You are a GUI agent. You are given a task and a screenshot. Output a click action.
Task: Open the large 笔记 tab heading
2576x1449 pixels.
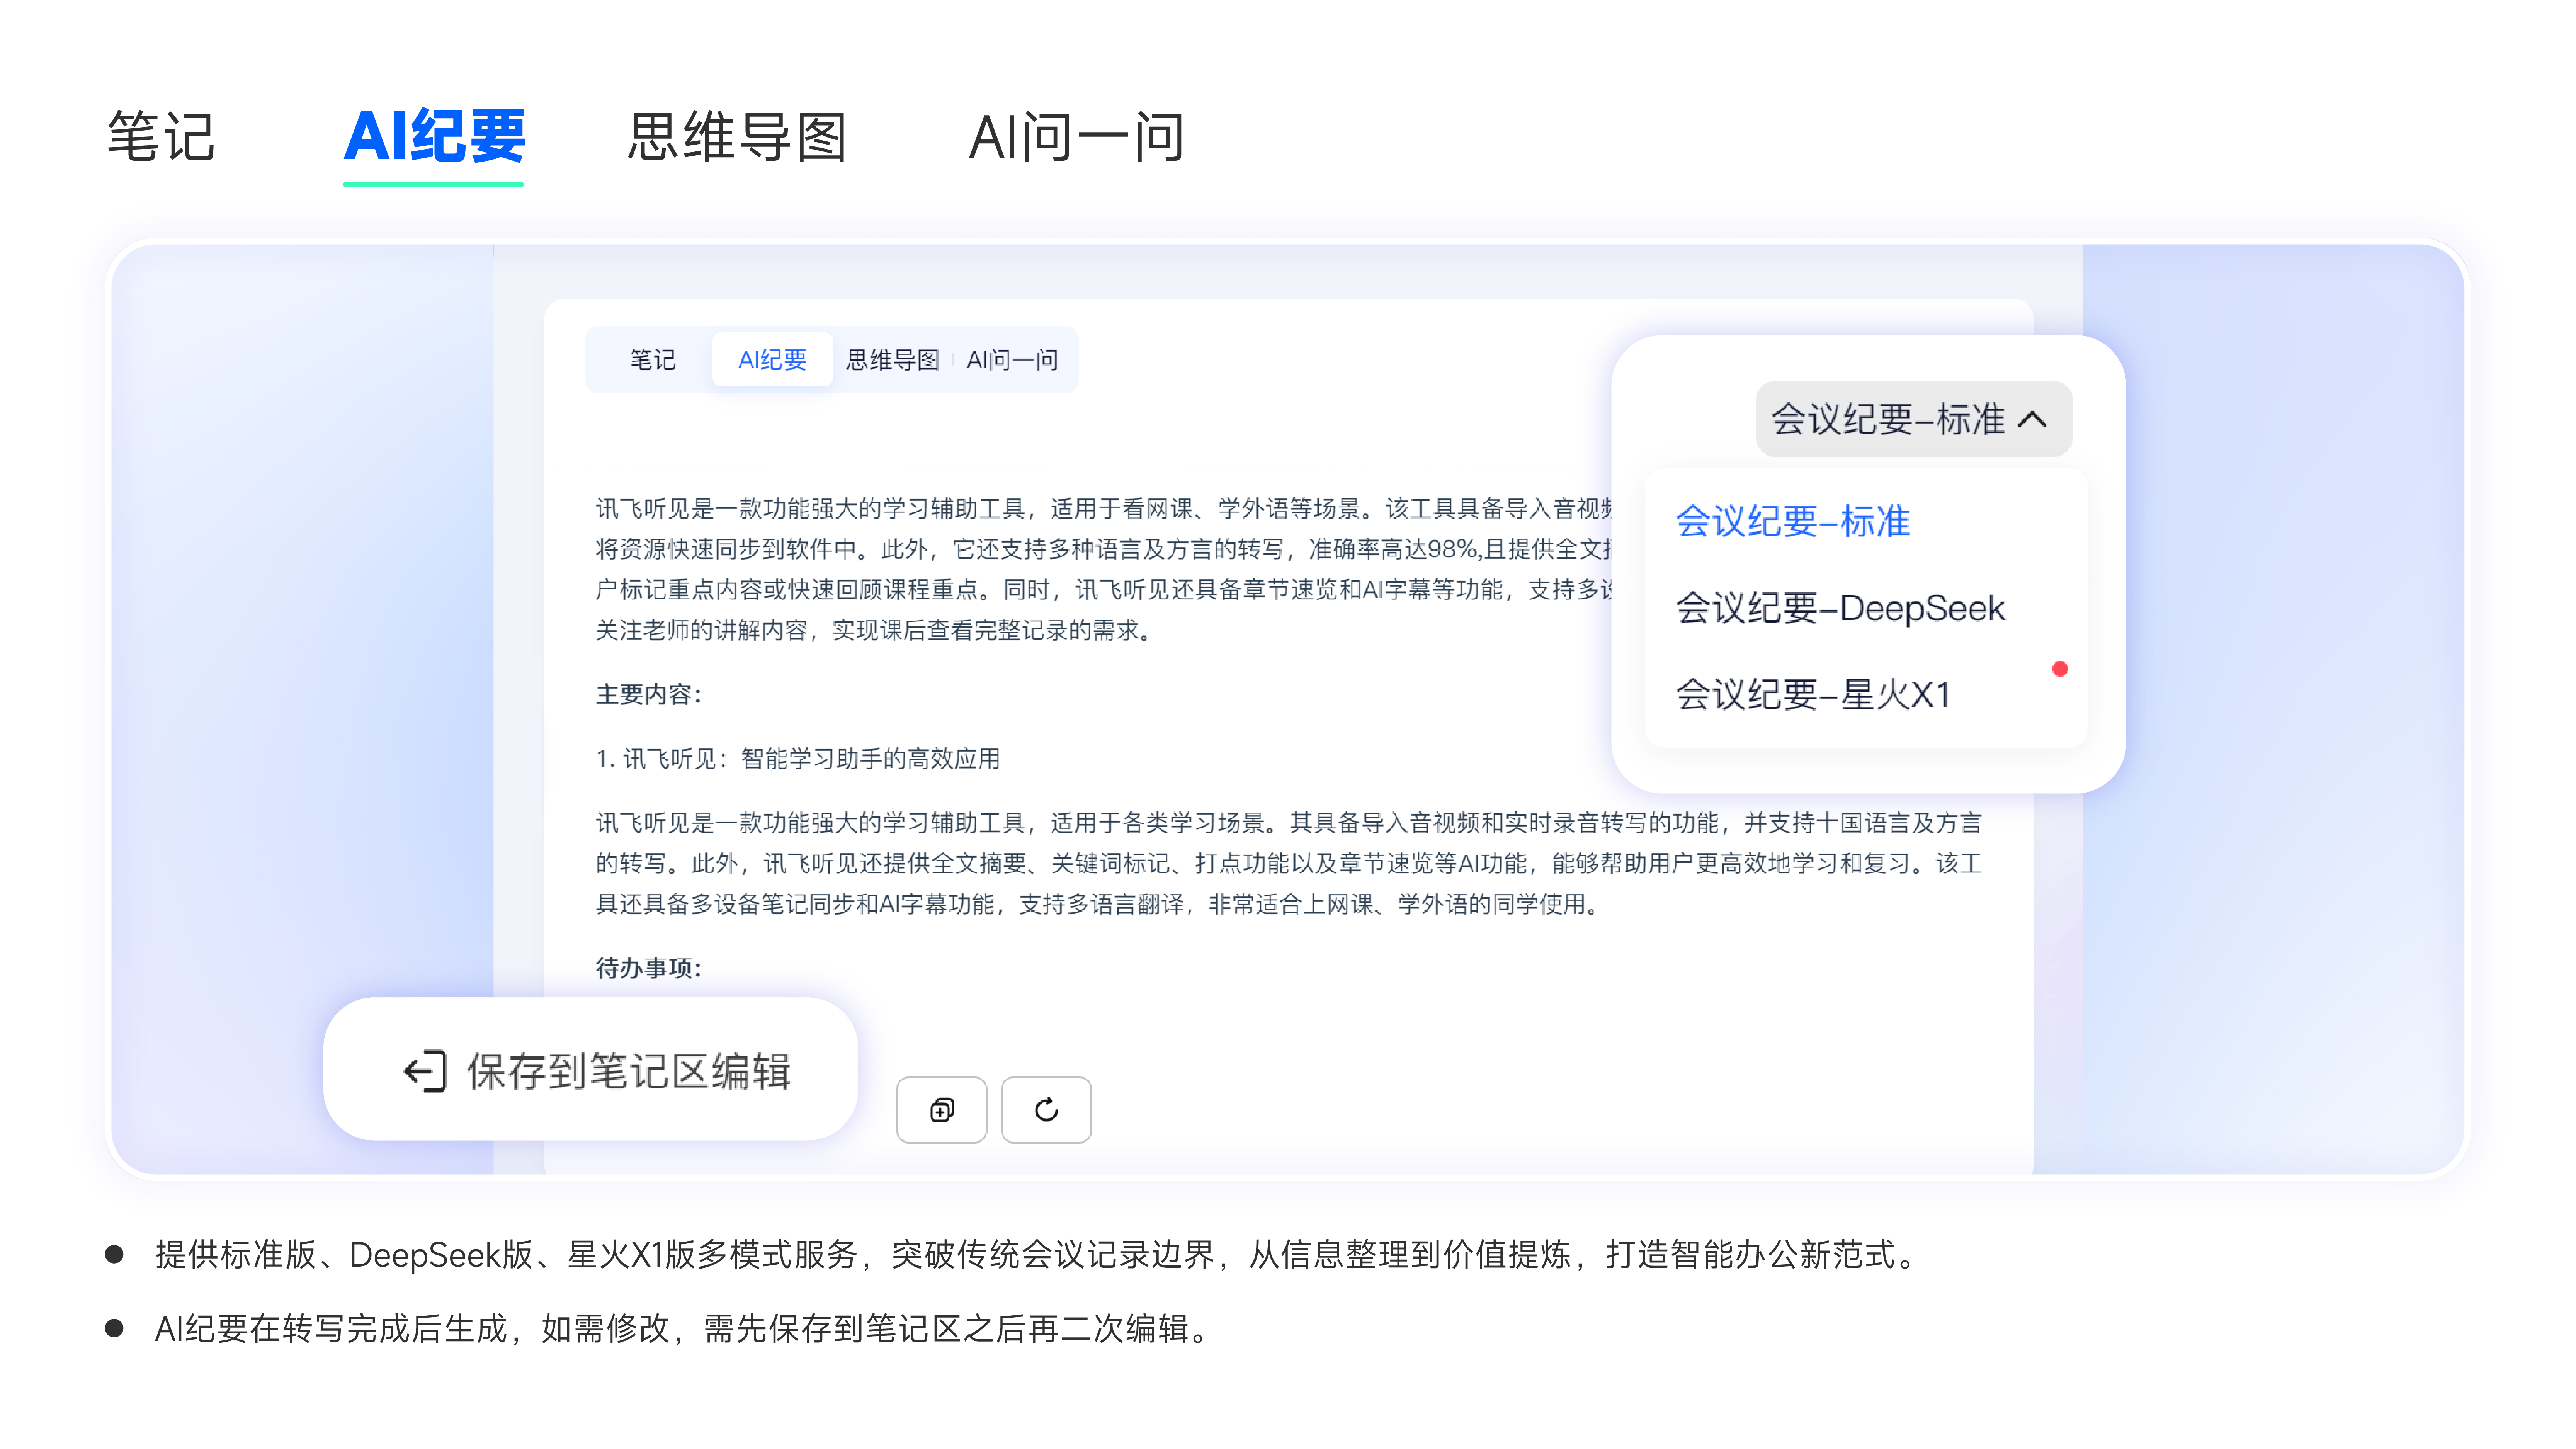click(x=161, y=137)
